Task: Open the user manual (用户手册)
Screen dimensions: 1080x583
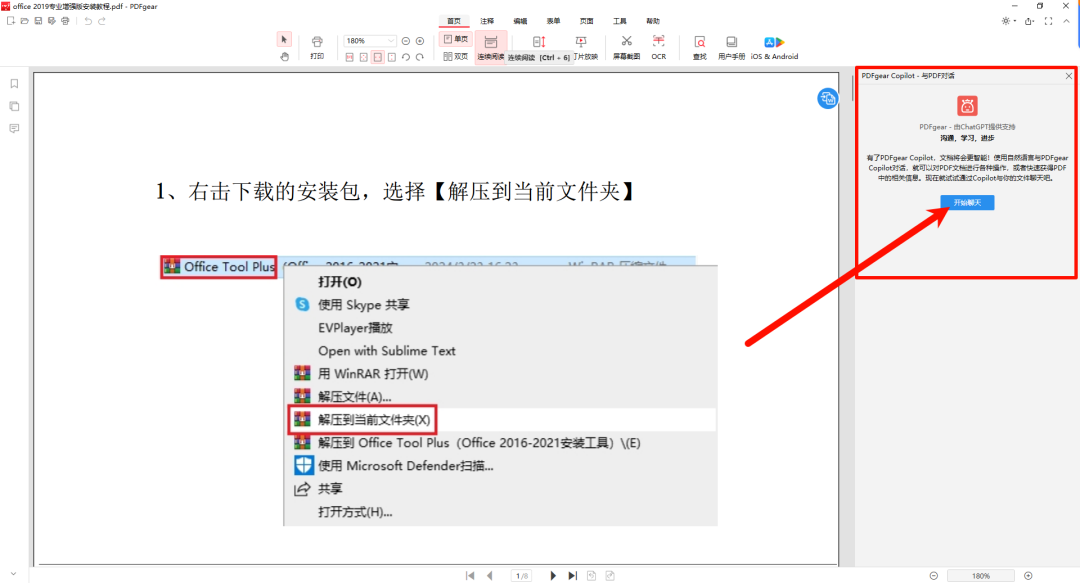Action: click(x=730, y=44)
